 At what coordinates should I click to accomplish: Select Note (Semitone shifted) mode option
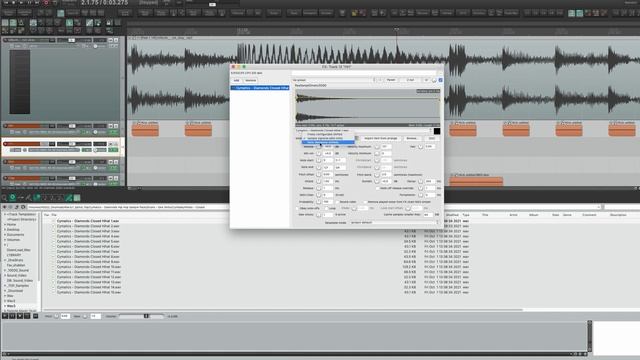click(x=328, y=142)
